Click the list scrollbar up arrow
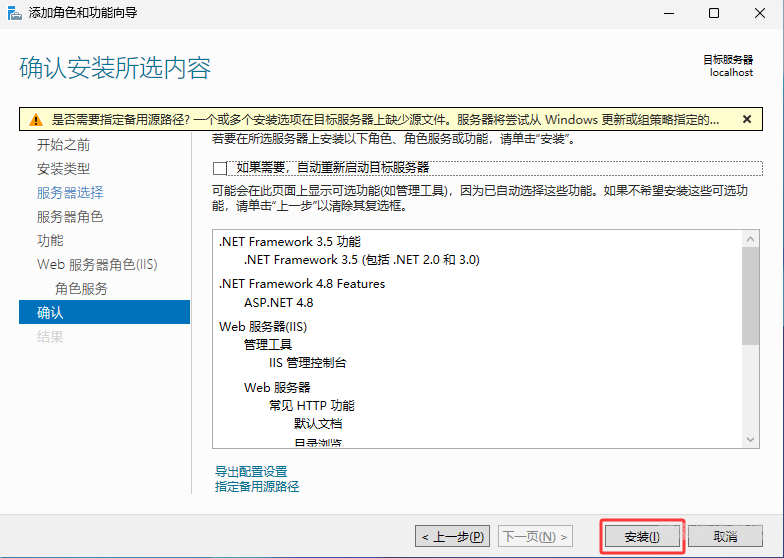 750,239
